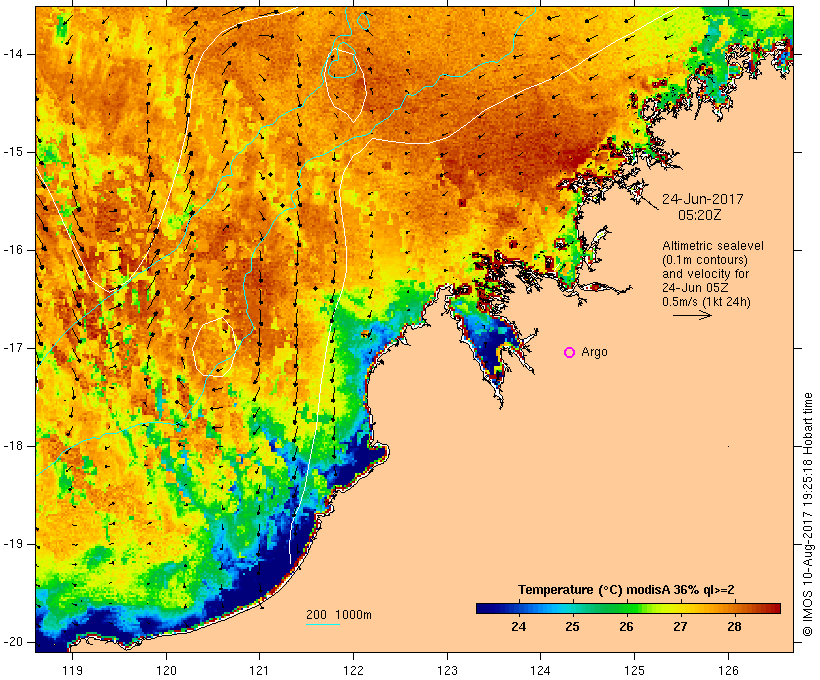Click '0.5m/s (1kt 24h)' velocity scale text
The width and height of the screenshot is (820, 680).
(x=706, y=302)
